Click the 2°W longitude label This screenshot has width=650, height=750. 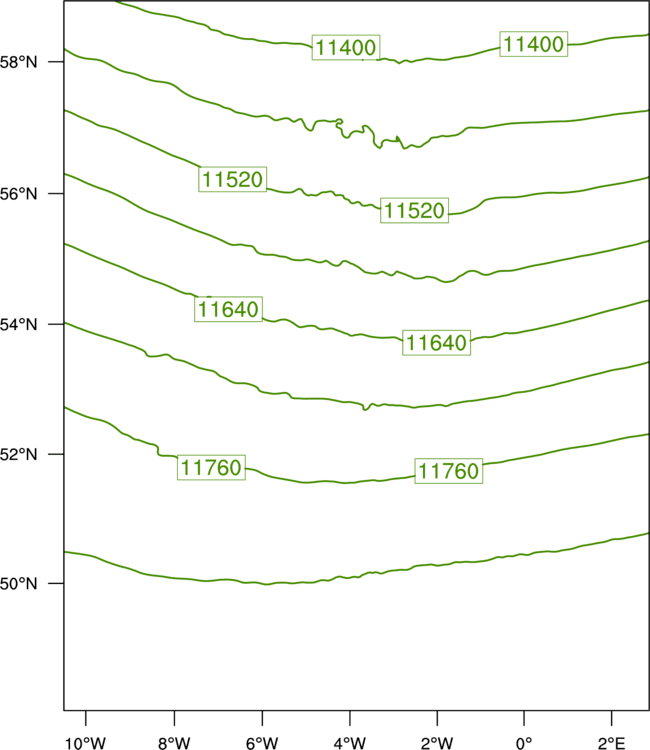pyautogui.click(x=437, y=743)
